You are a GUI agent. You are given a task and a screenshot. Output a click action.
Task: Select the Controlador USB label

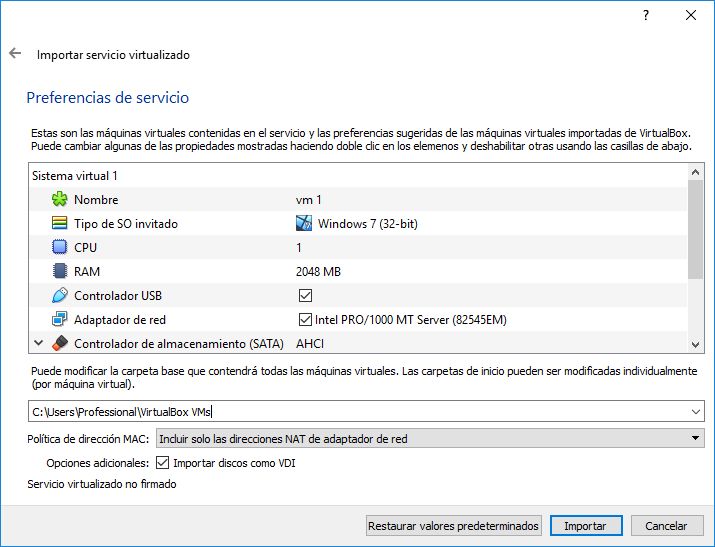118,296
